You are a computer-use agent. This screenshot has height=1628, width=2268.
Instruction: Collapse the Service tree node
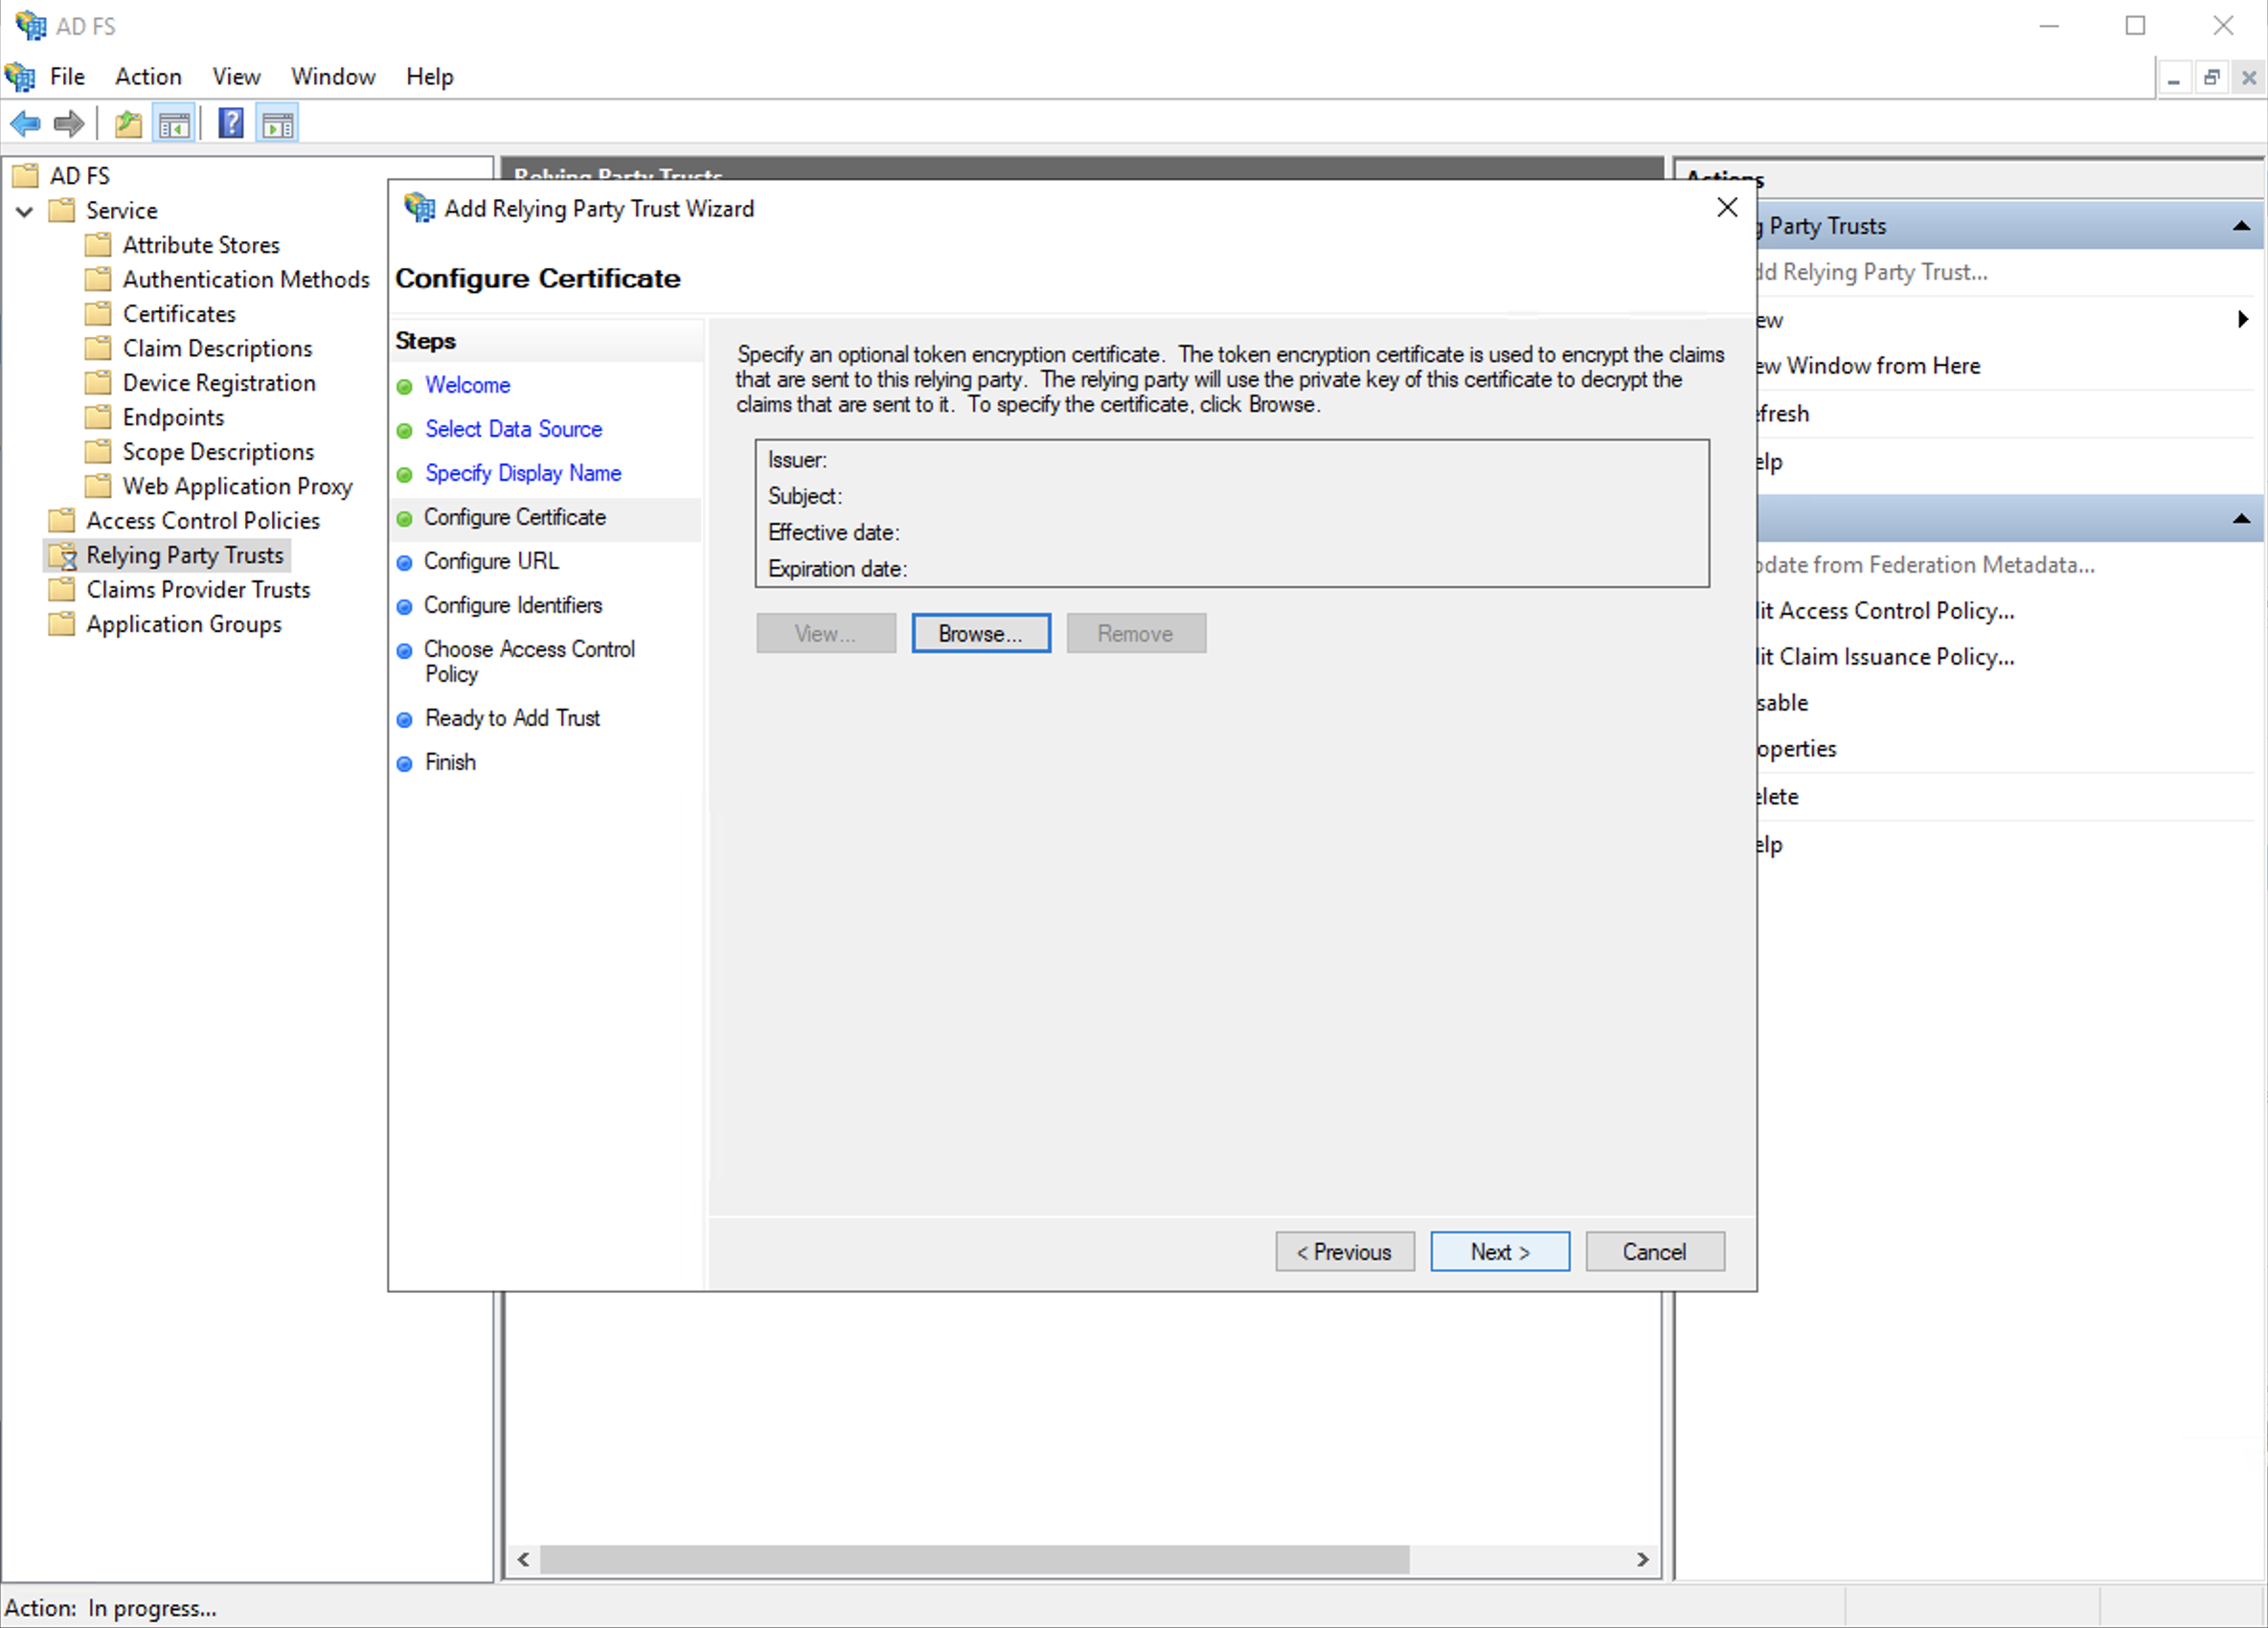point(25,211)
